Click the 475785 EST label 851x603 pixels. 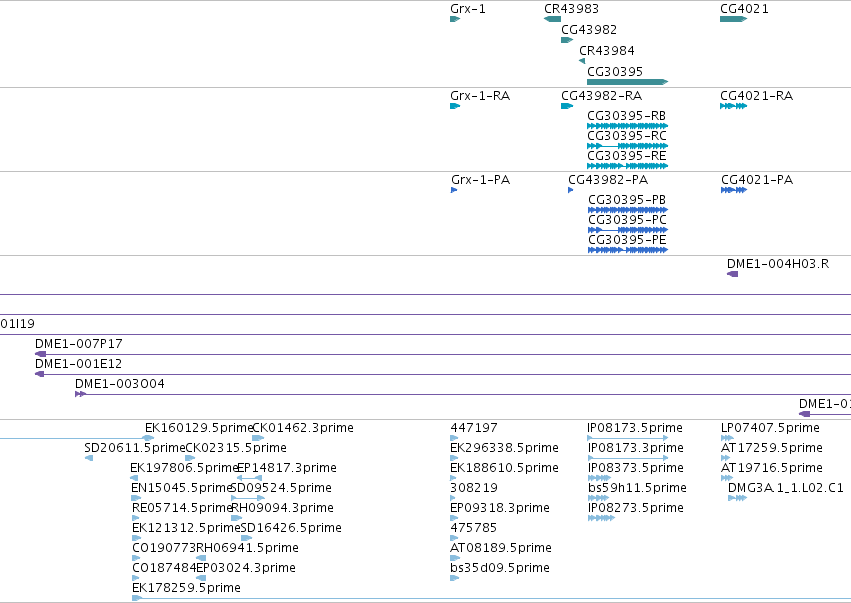(x=473, y=528)
